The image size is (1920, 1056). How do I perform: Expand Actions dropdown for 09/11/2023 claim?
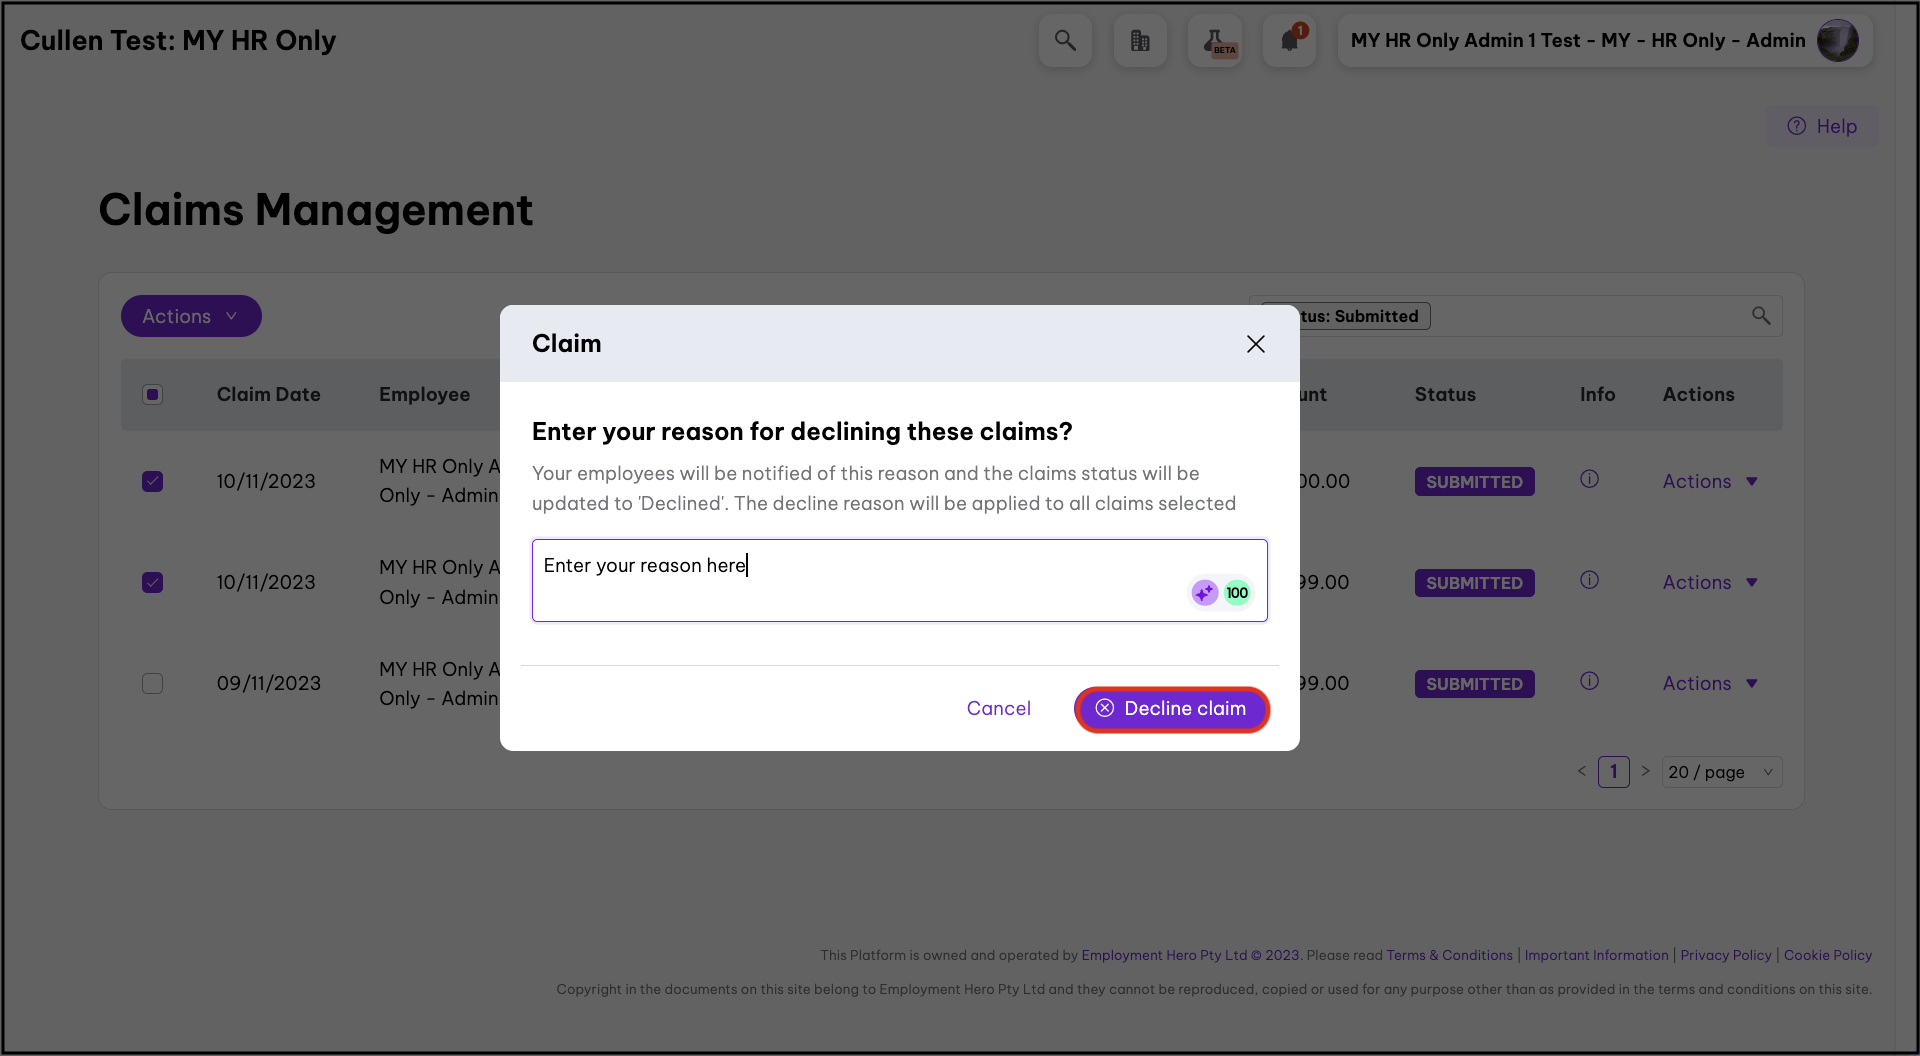[1709, 683]
